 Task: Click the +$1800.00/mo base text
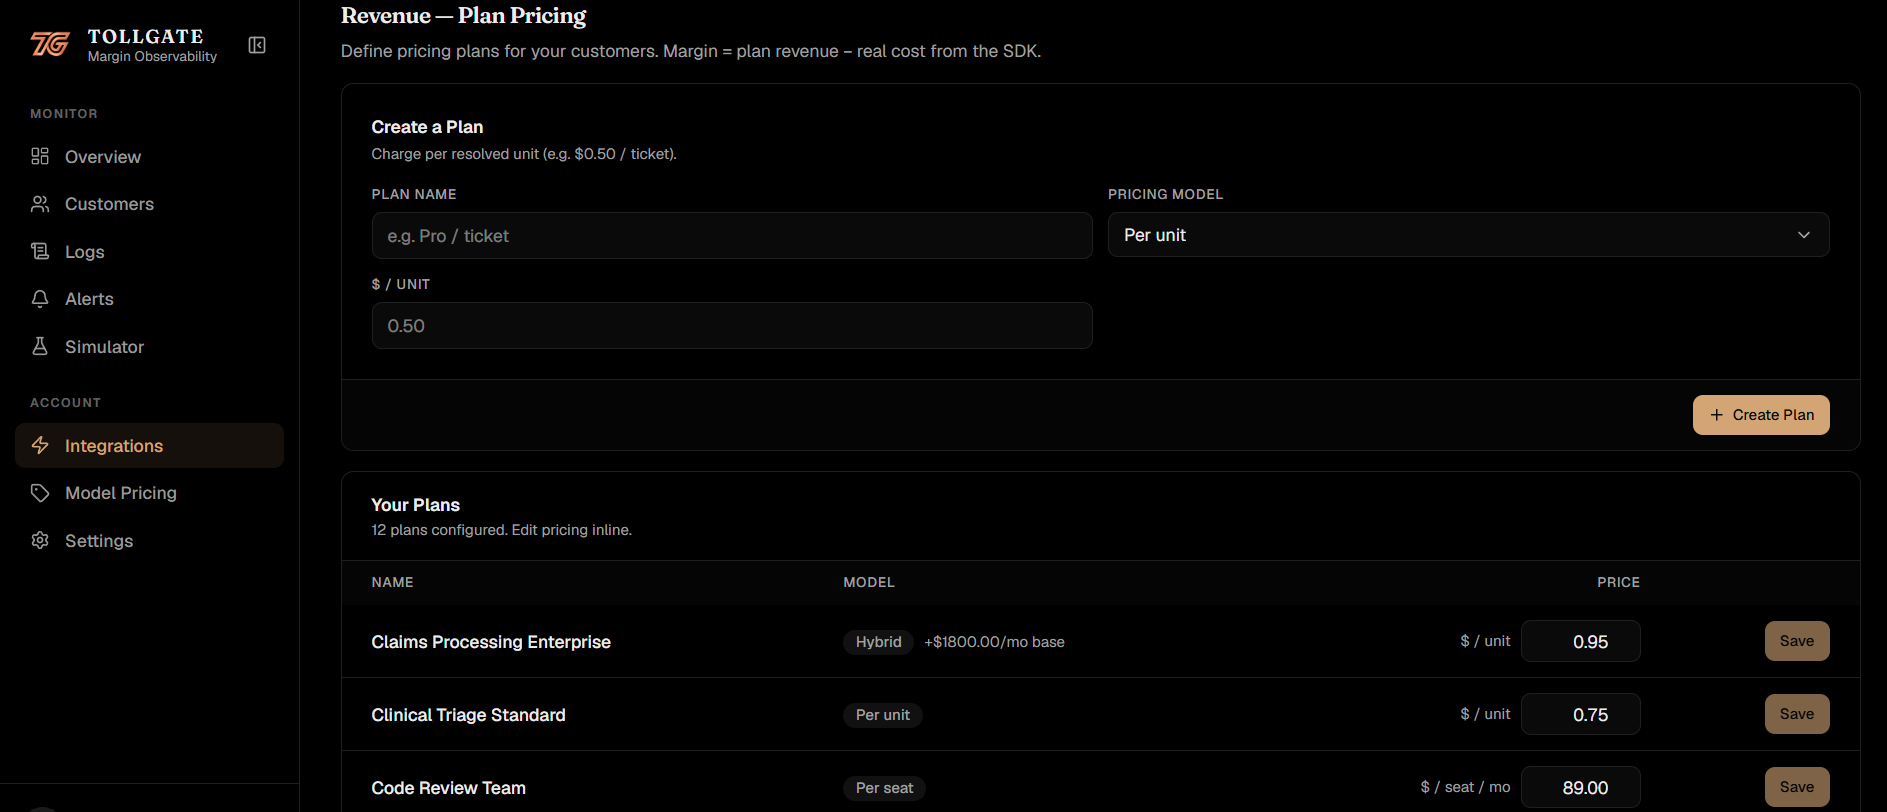click(994, 642)
